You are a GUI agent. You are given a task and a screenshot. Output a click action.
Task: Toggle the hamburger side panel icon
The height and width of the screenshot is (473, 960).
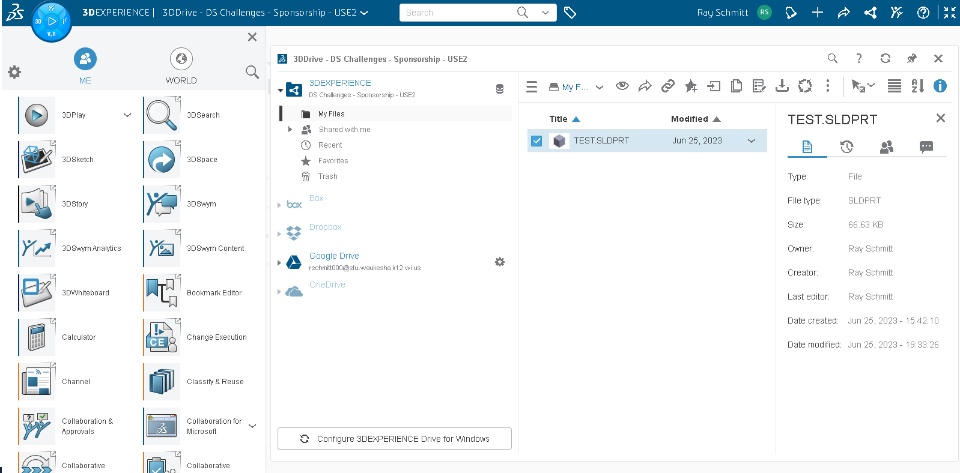coord(531,87)
